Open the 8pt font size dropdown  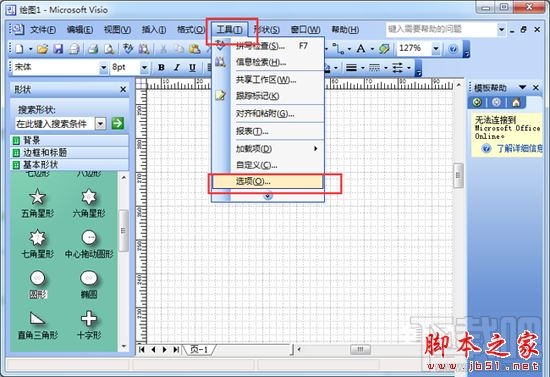coord(144,67)
